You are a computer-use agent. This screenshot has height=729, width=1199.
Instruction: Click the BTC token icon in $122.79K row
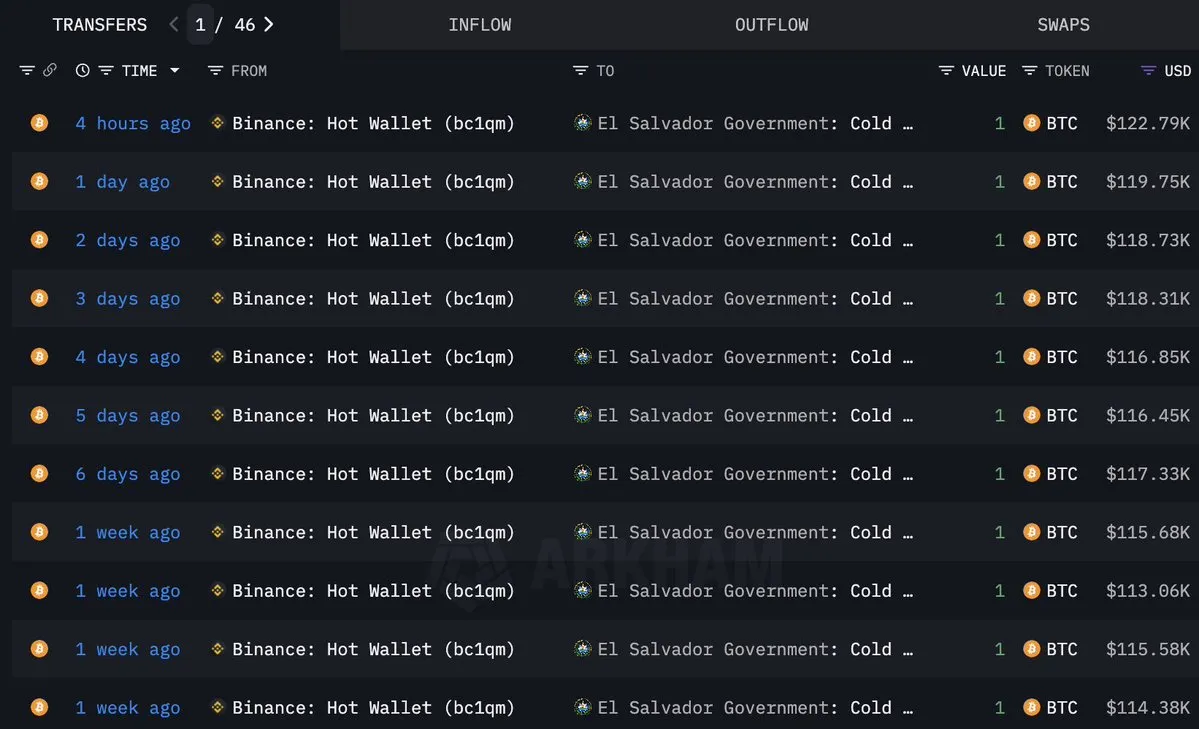pyautogui.click(x=1032, y=122)
